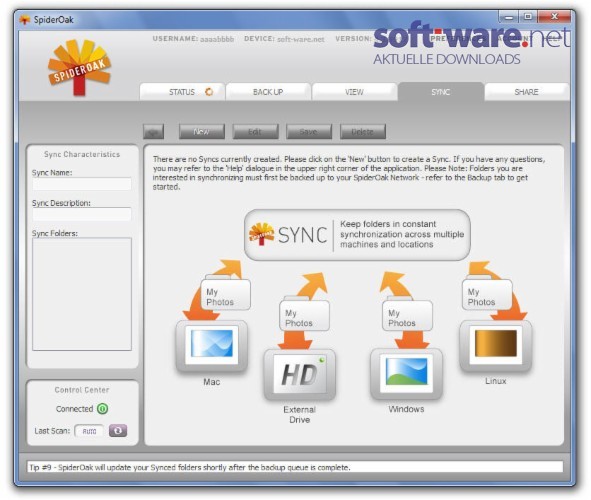Click the 'Connected' status label
Viewport: 591px width, 500px height.
[x=74, y=409]
